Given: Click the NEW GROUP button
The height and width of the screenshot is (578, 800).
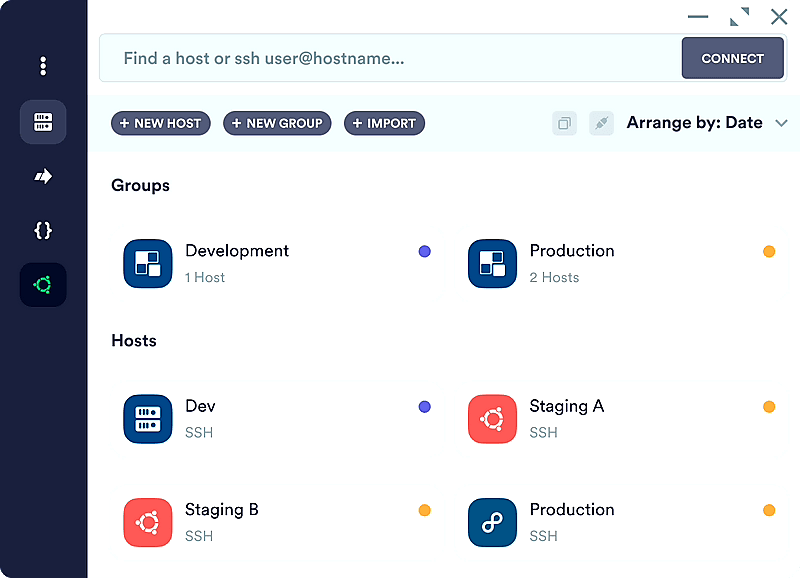Looking at the screenshot, I should [x=277, y=123].
